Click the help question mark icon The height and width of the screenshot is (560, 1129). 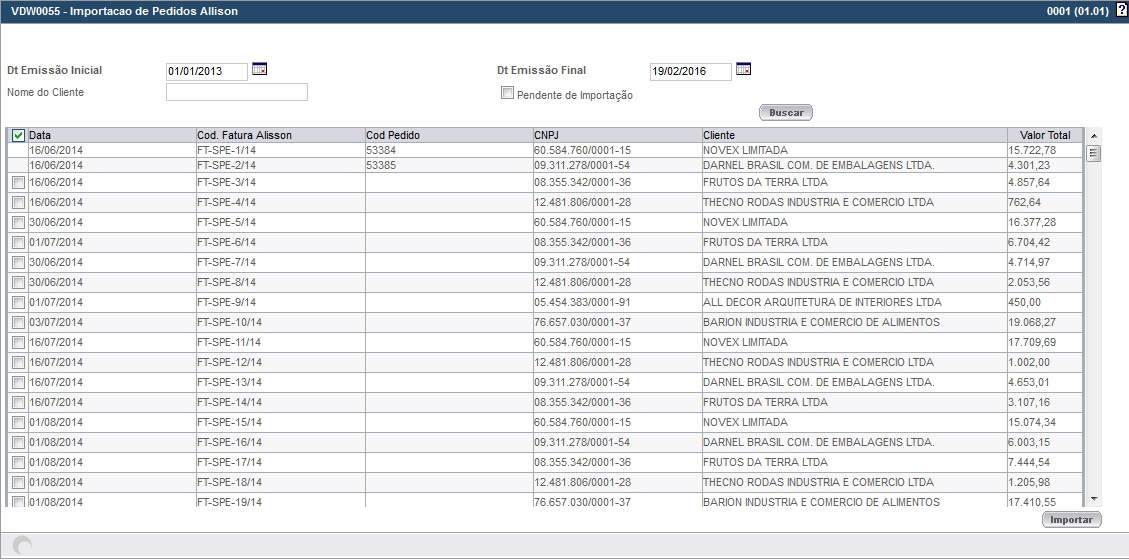[1121, 10]
